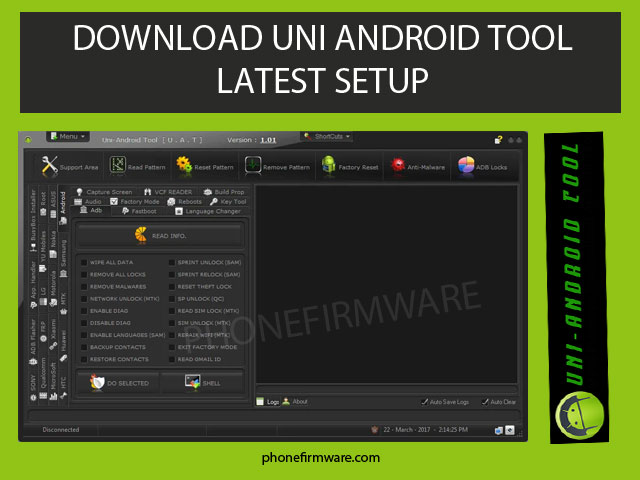The height and width of the screenshot is (480, 640).
Task: Check SPRINT UNLOCK (SAM) option
Action: coord(172,262)
